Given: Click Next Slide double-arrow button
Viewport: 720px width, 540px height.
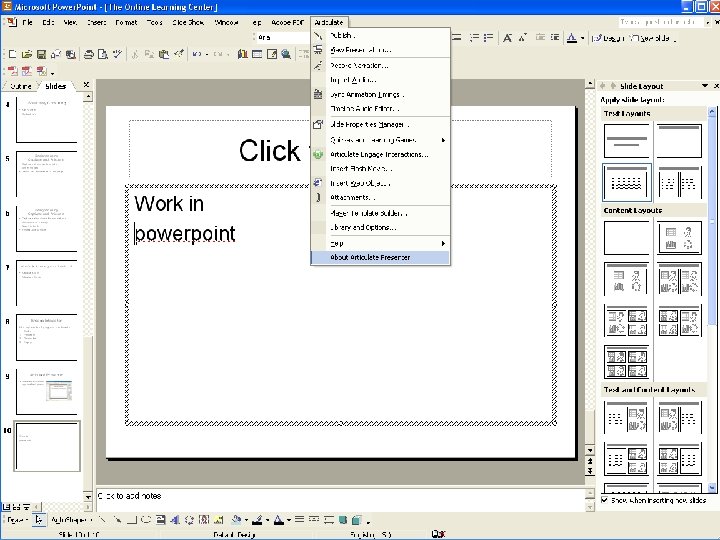Looking at the screenshot, I should coord(590,471).
